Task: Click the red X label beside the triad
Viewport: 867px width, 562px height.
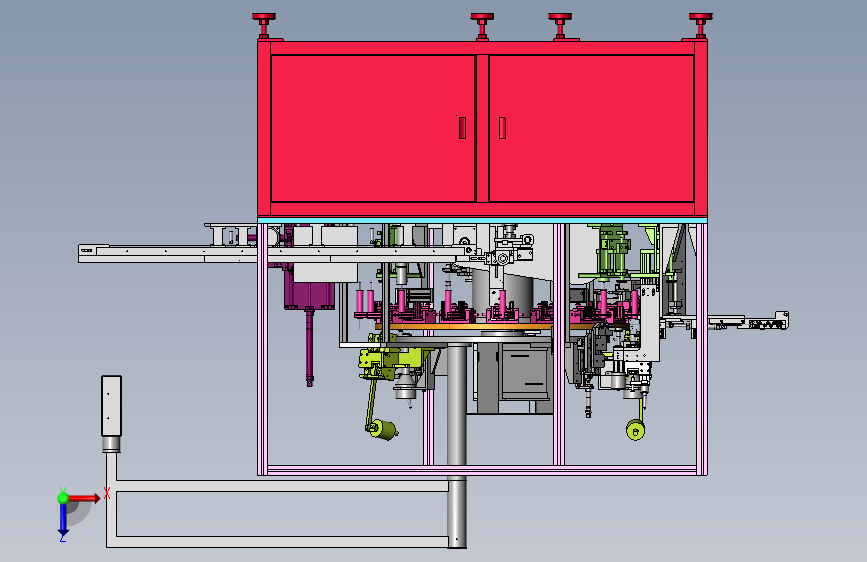Action: point(107,493)
